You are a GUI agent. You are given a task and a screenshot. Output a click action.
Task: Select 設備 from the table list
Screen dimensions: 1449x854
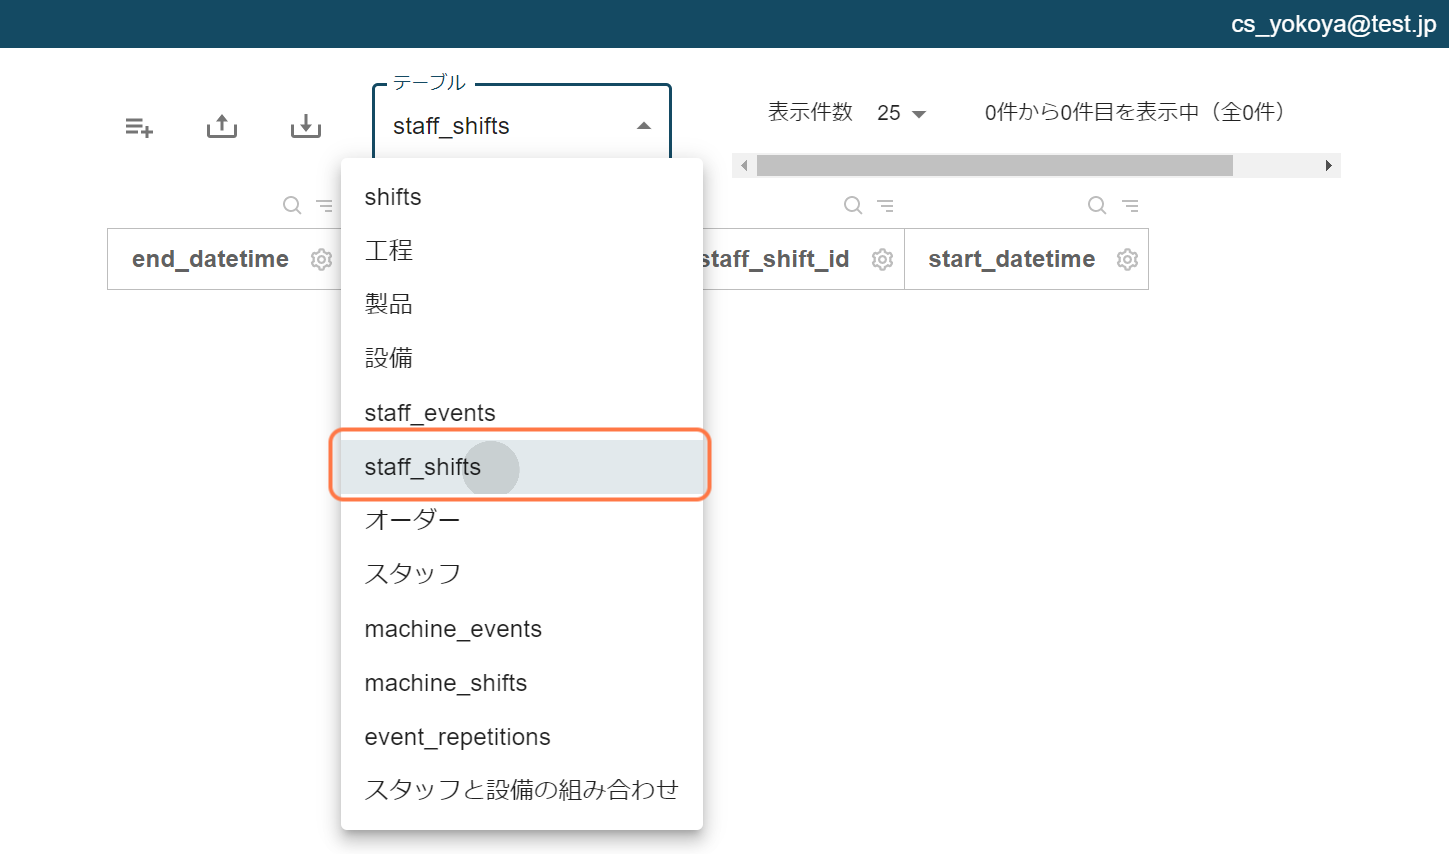(522, 359)
